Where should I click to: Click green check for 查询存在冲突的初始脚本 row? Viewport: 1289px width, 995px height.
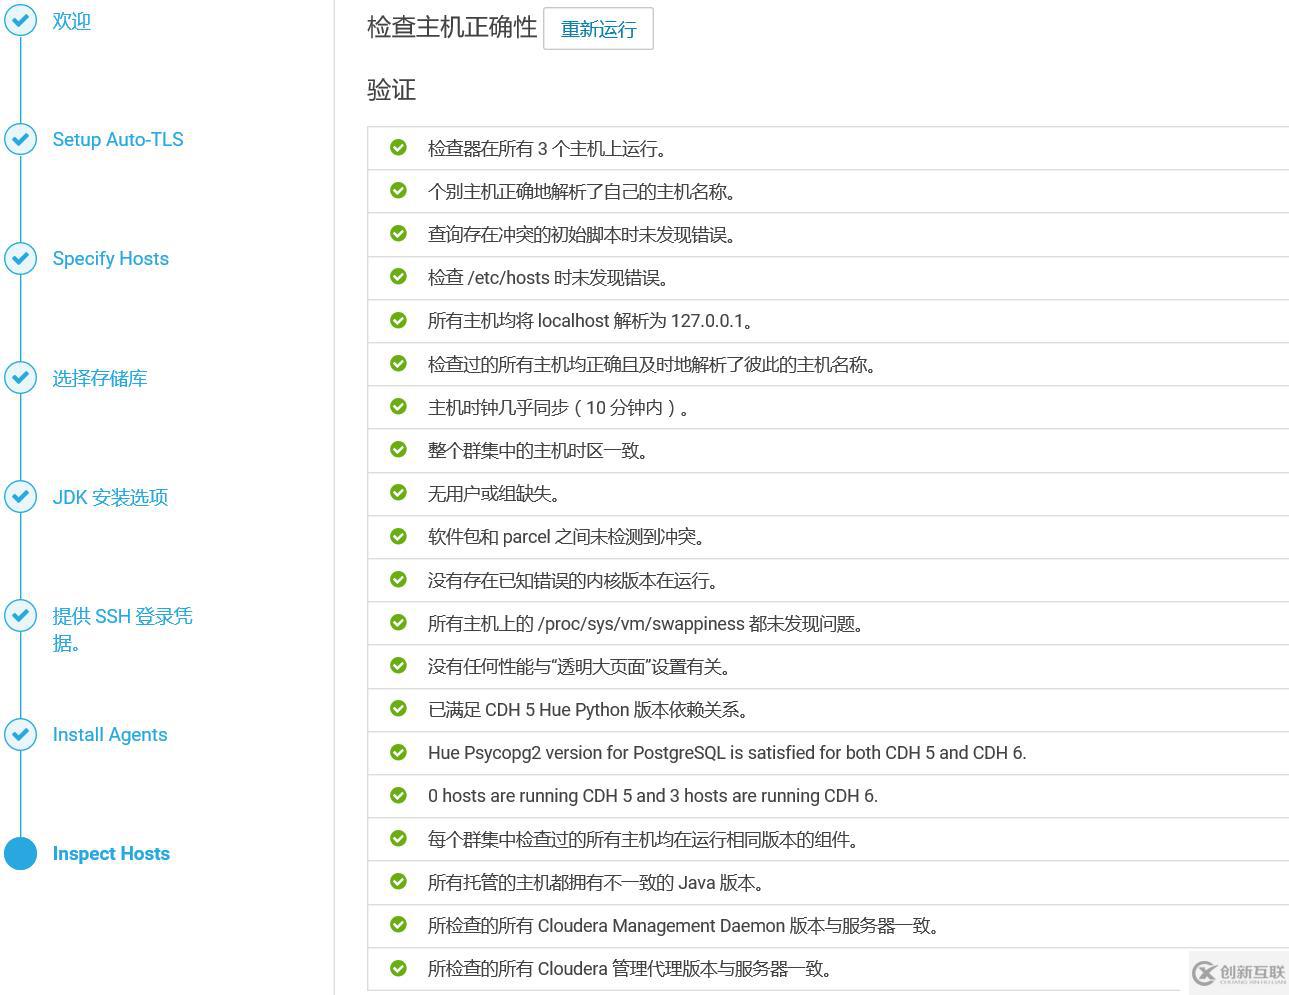point(398,233)
